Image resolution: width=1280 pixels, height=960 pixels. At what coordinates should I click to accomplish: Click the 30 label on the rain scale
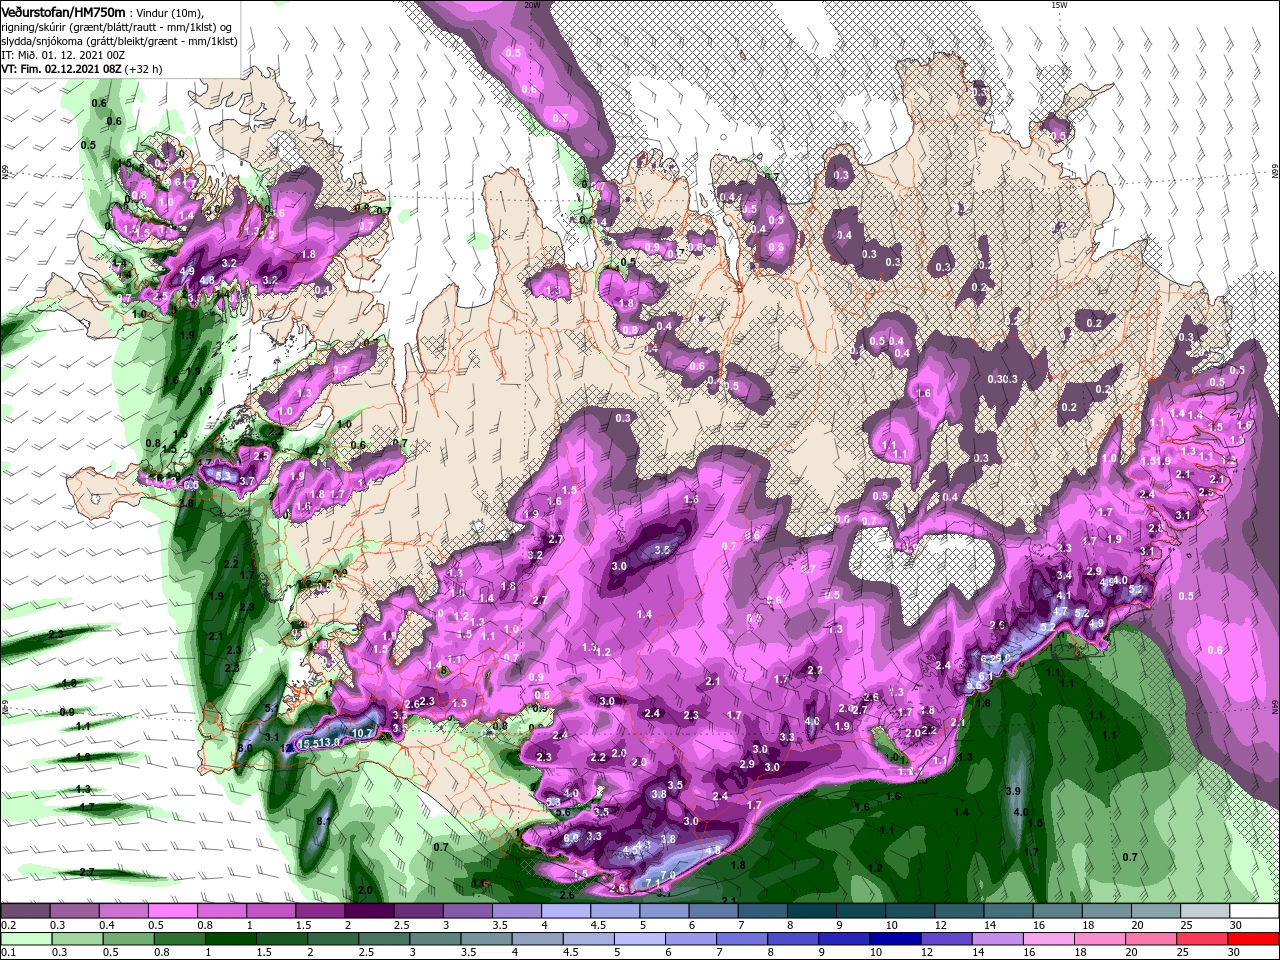pos(1236,952)
